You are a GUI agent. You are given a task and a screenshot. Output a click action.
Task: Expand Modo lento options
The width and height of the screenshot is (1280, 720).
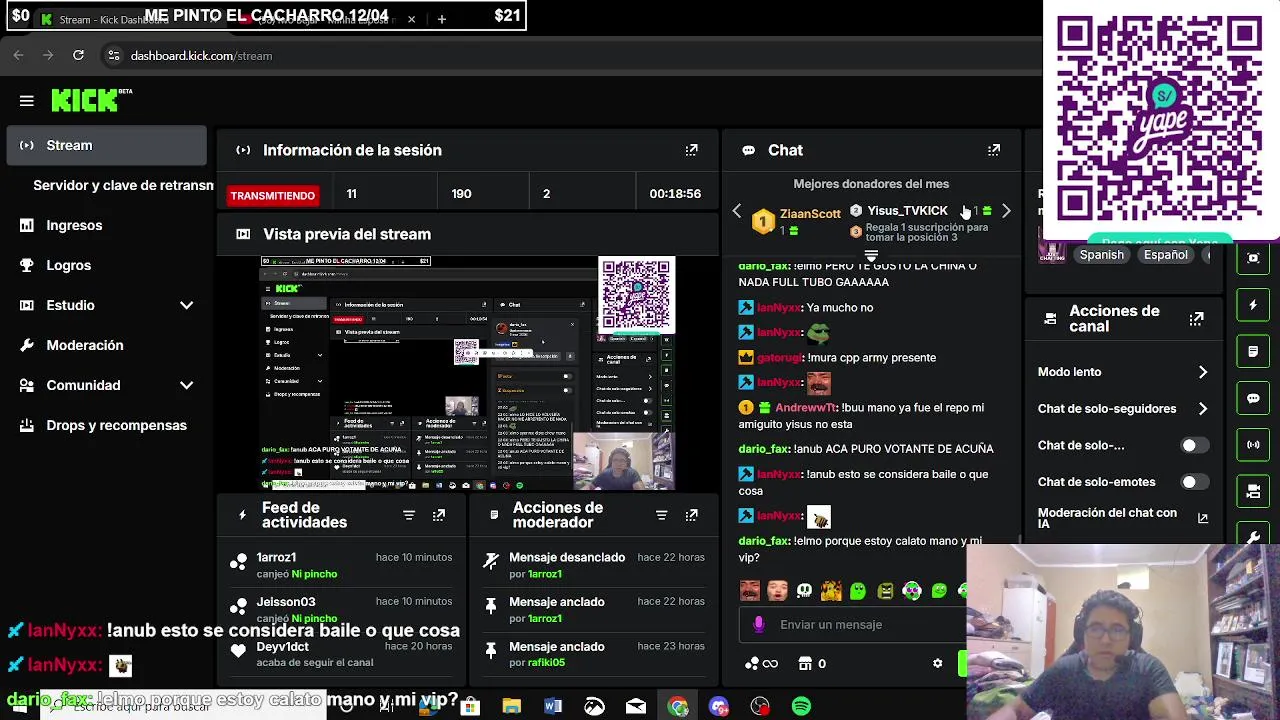click(x=1202, y=372)
